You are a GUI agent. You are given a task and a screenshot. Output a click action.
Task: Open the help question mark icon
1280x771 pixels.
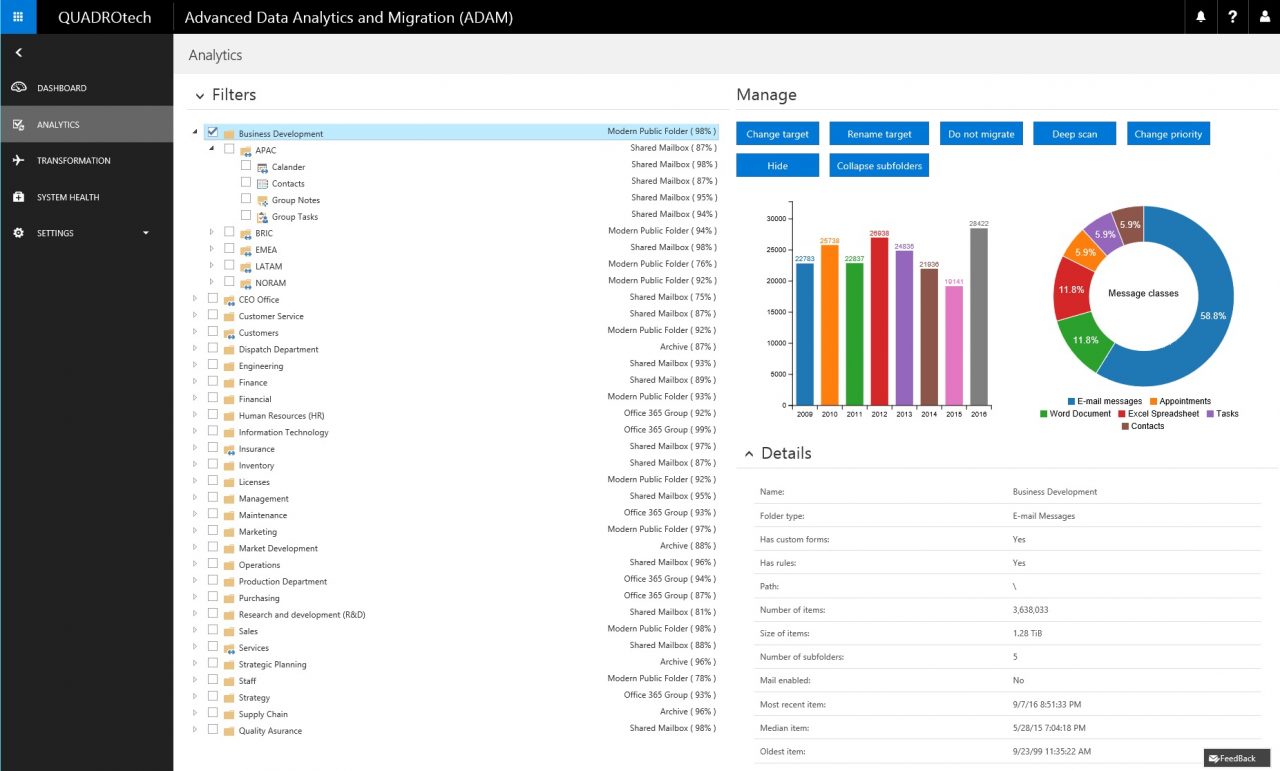click(1233, 17)
